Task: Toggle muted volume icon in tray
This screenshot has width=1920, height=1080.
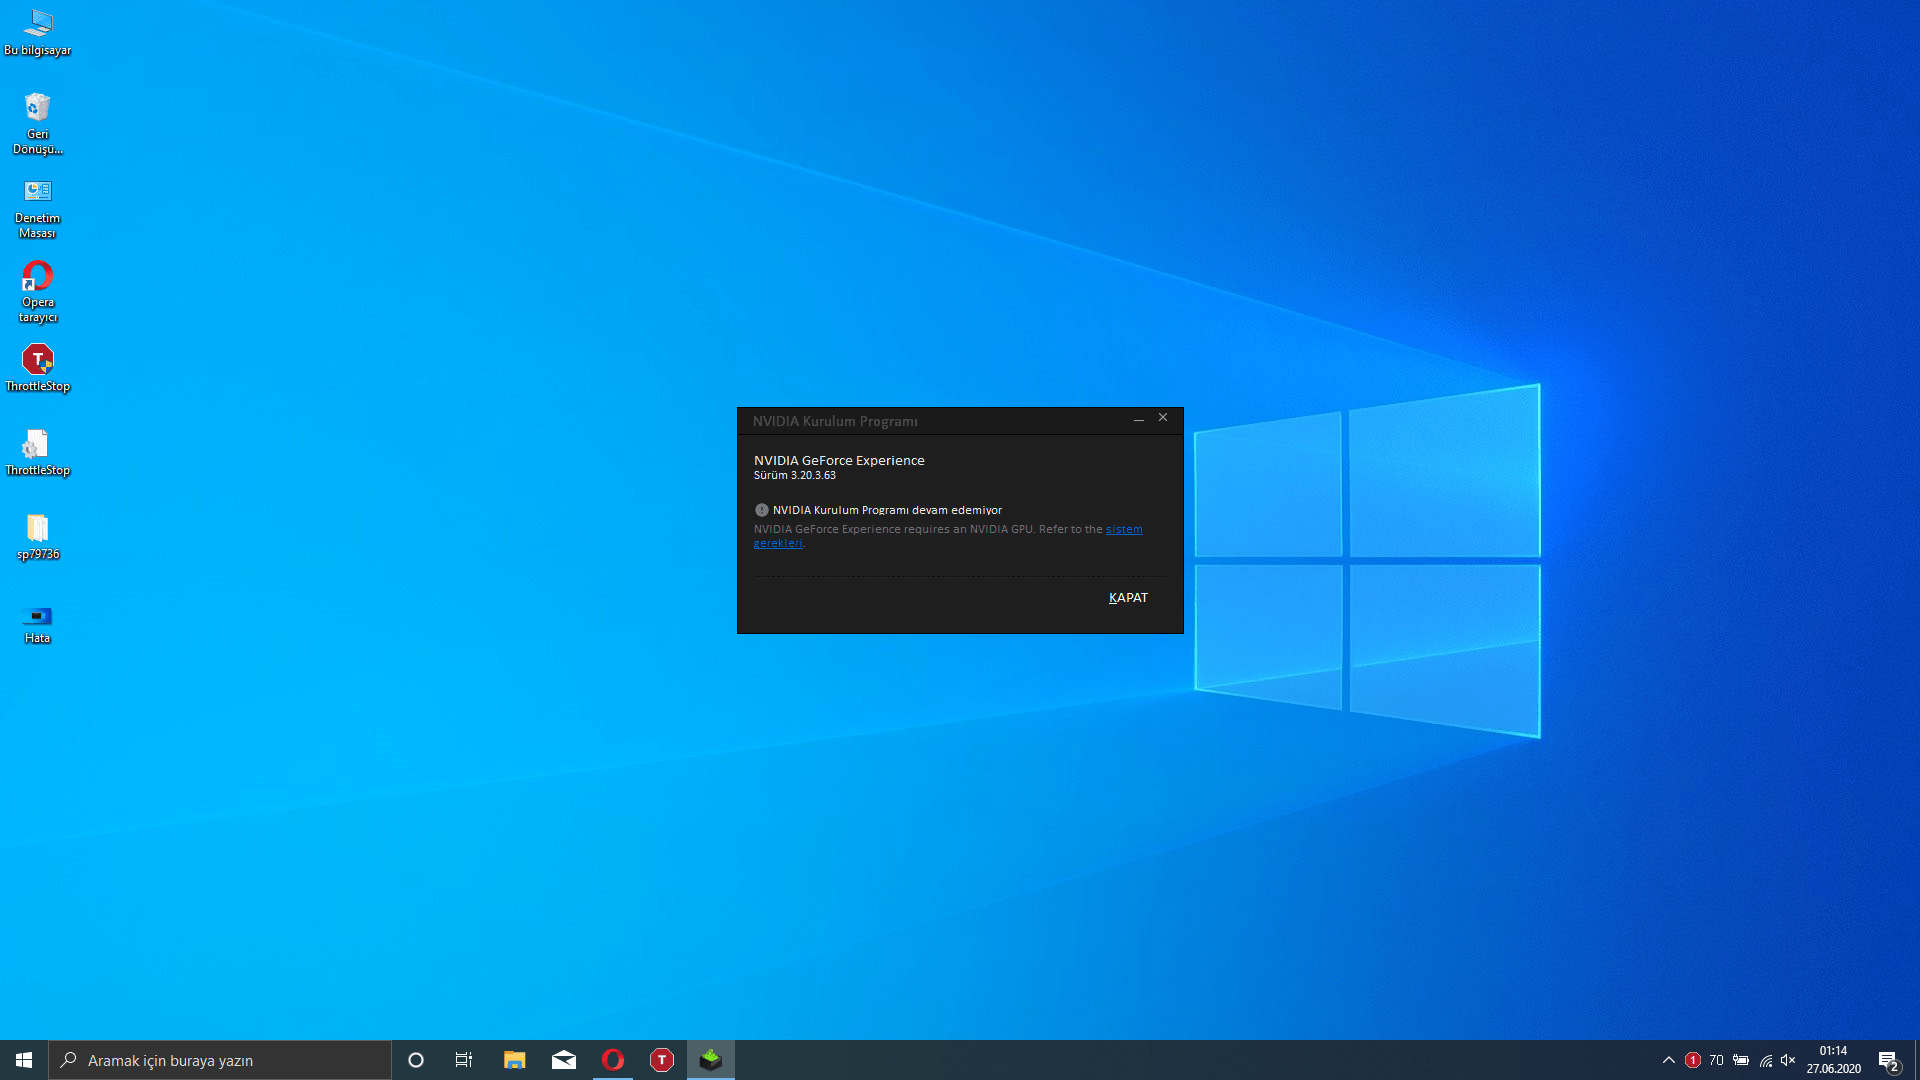Action: click(1788, 1060)
